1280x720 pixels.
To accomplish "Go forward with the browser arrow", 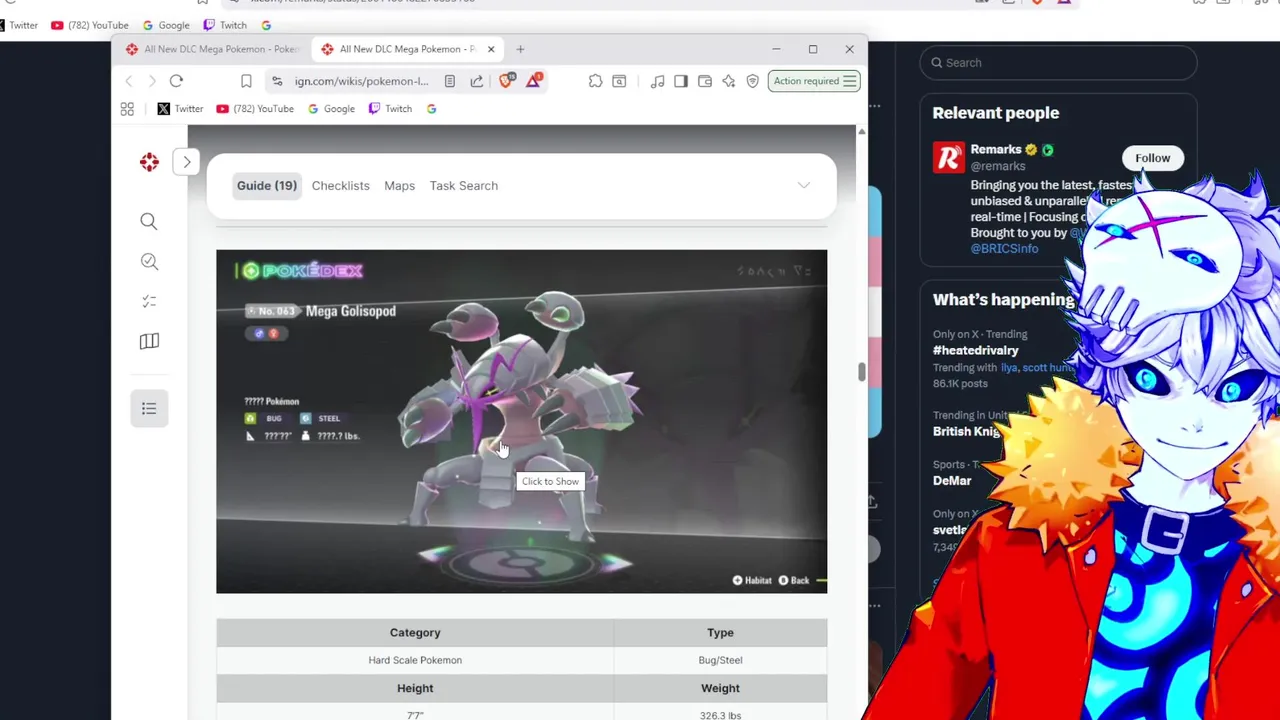I will [152, 81].
